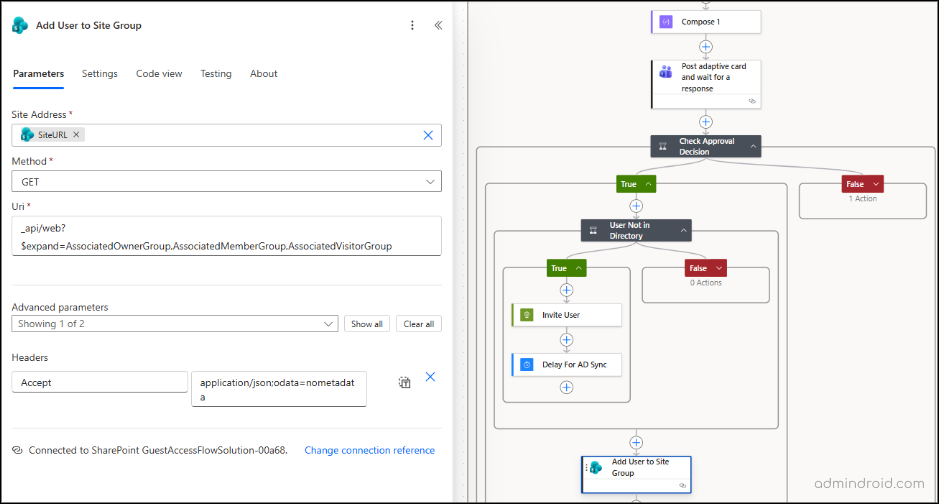Remove the SiteURL token from Site Address
The image size is (939, 504).
tap(77, 134)
